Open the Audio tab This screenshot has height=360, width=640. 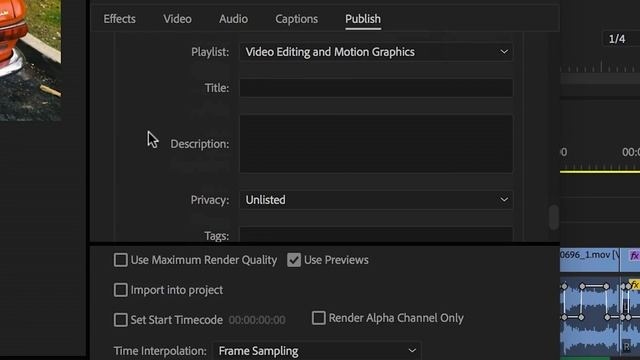click(233, 19)
